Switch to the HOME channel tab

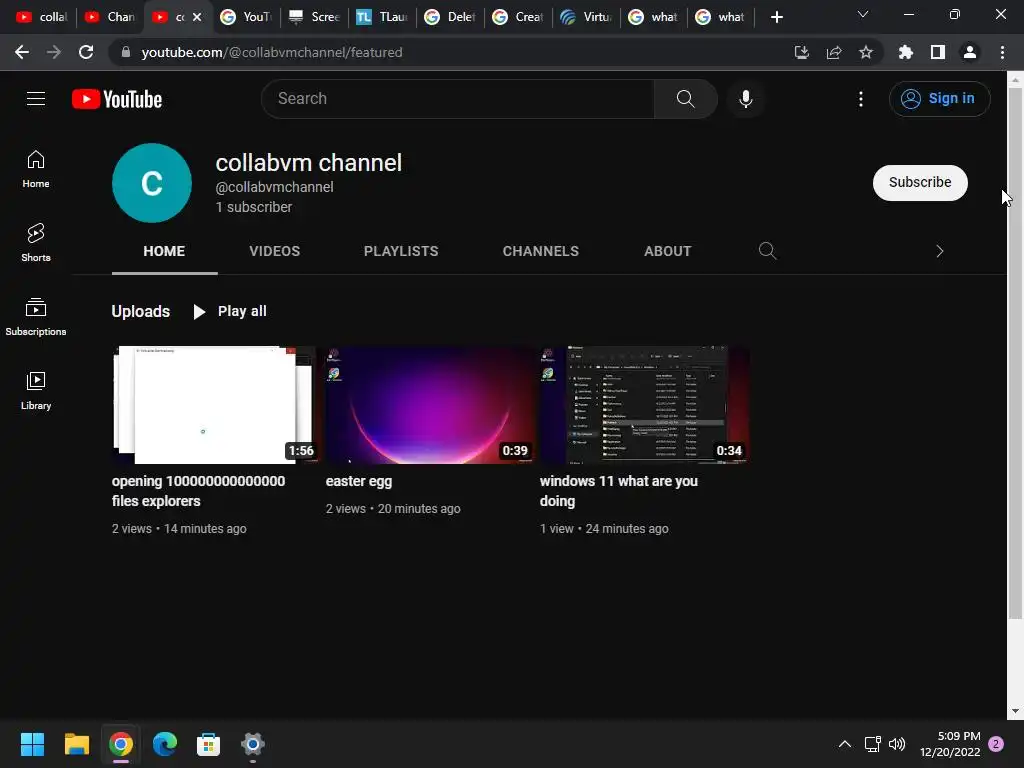164,251
